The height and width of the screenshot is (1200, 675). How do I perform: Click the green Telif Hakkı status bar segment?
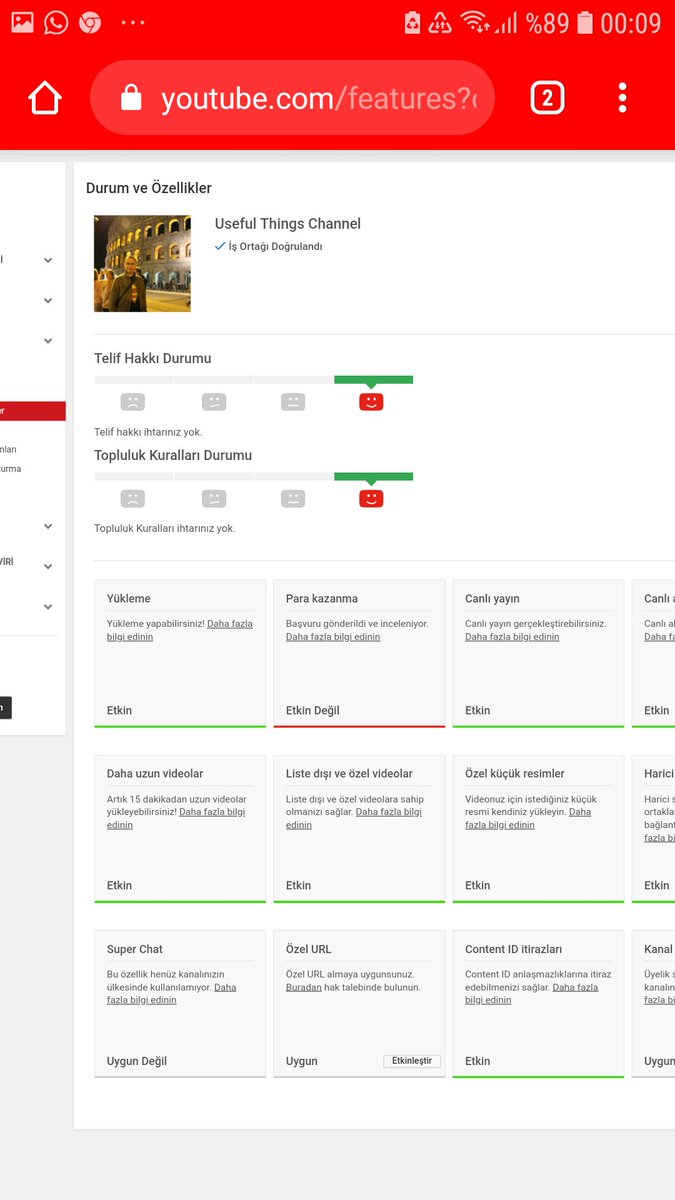point(373,380)
